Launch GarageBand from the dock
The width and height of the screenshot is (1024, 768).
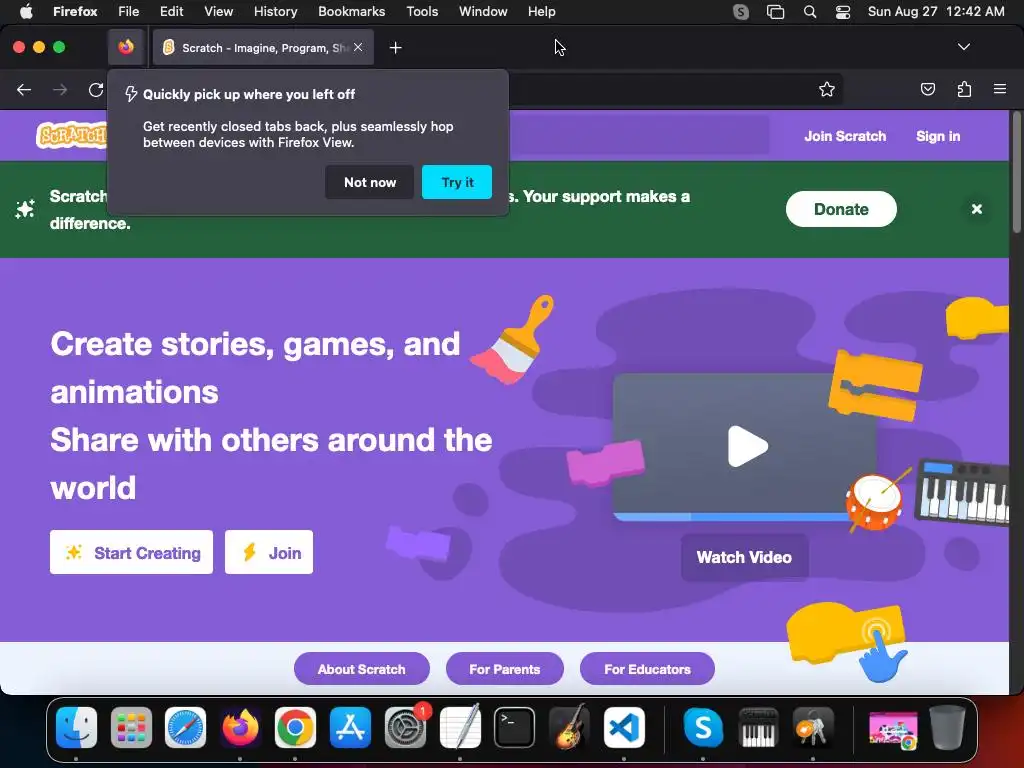pyautogui.click(x=569, y=727)
